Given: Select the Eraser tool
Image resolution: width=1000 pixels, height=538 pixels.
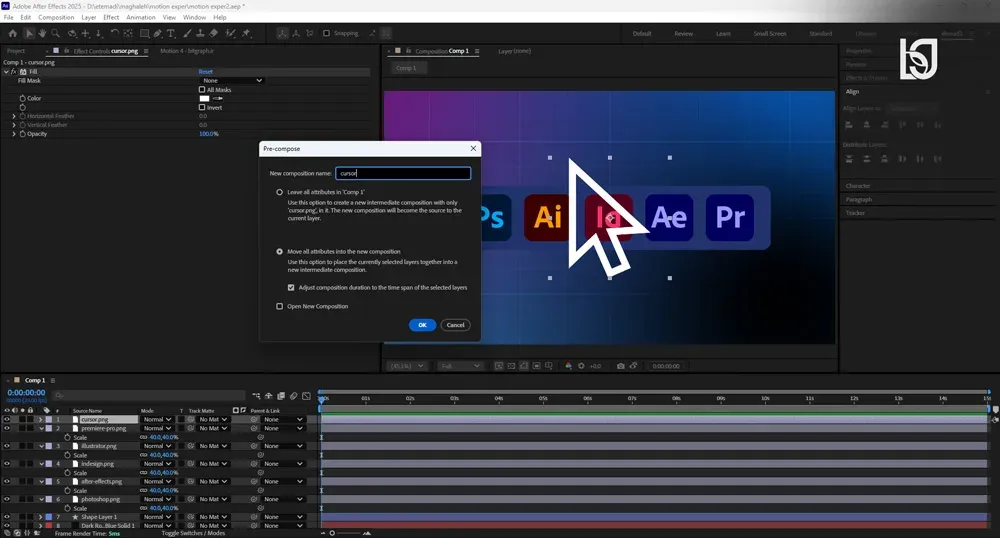Looking at the screenshot, I should [x=214, y=33].
